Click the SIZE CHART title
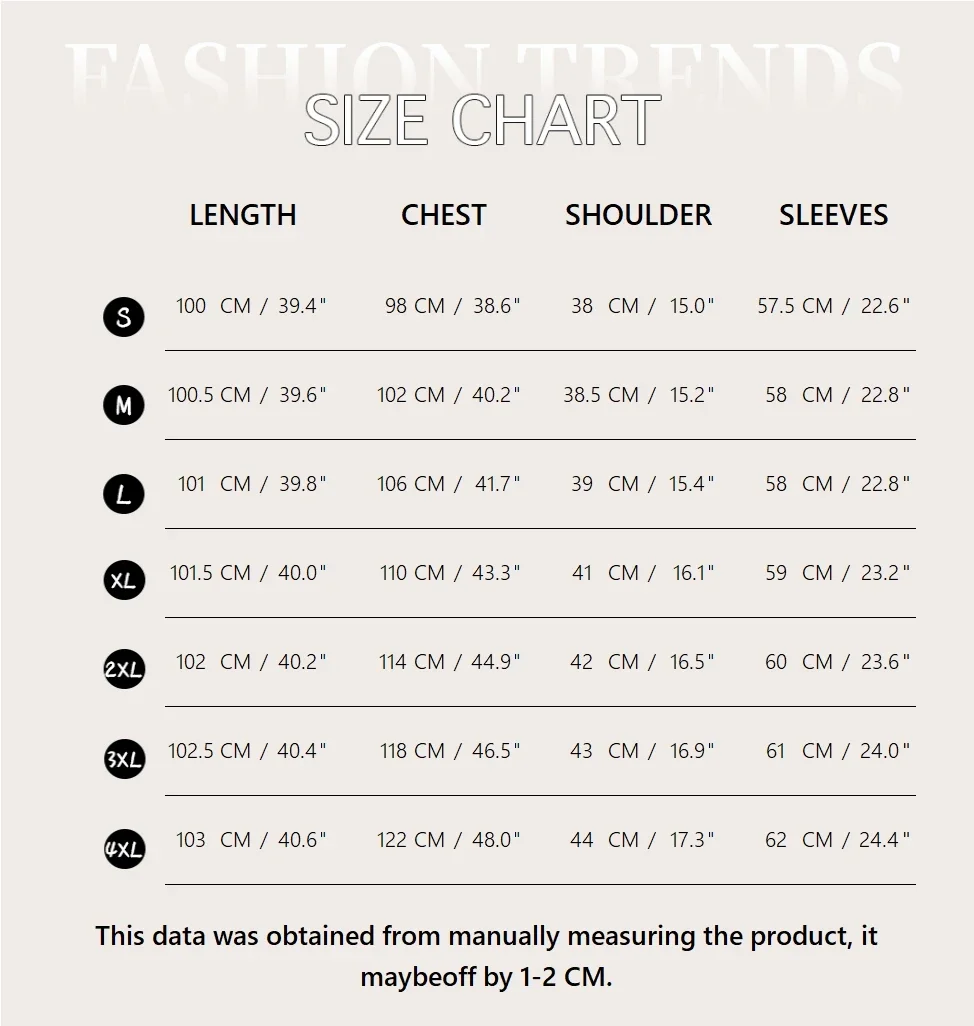The image size is (974, 1026). pos(482,120)
